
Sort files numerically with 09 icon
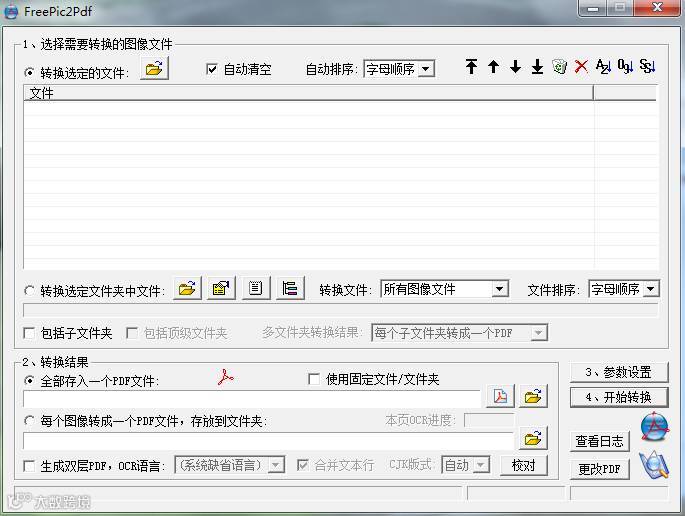point(625,66)
